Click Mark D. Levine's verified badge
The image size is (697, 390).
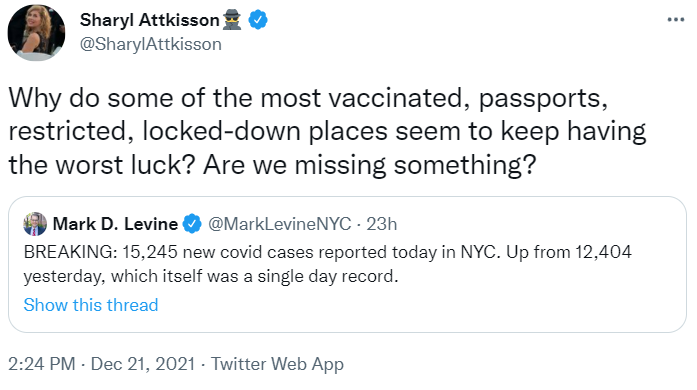[x=192, y=224]
